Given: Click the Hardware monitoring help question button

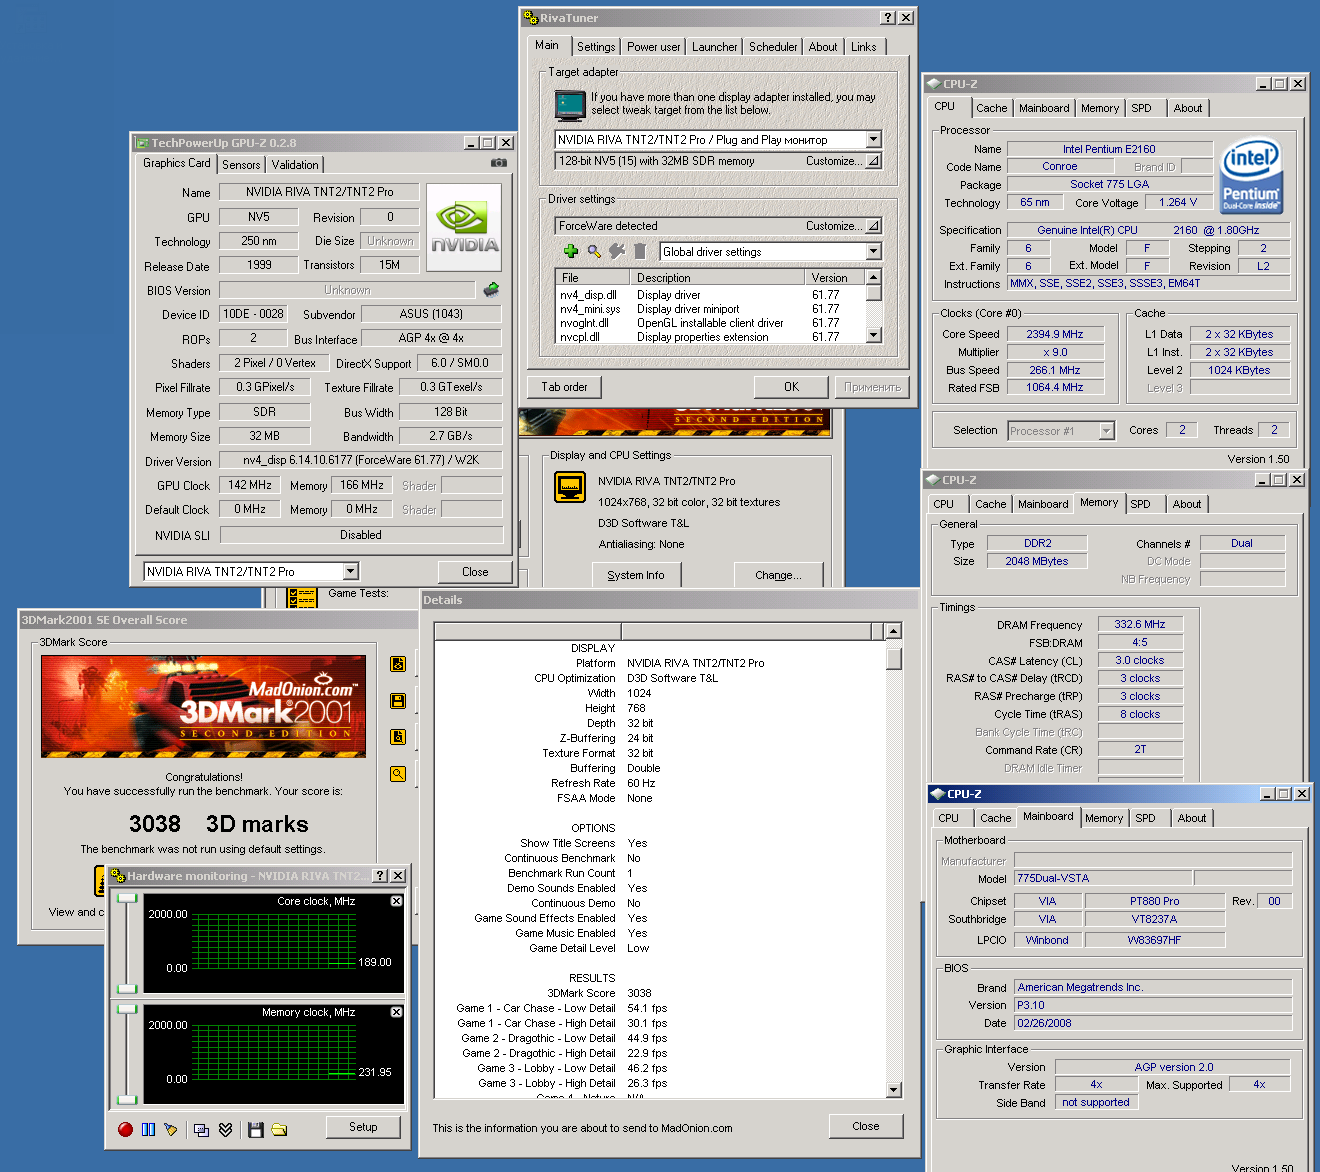Looking at the screenshot, I should (380, 876).
